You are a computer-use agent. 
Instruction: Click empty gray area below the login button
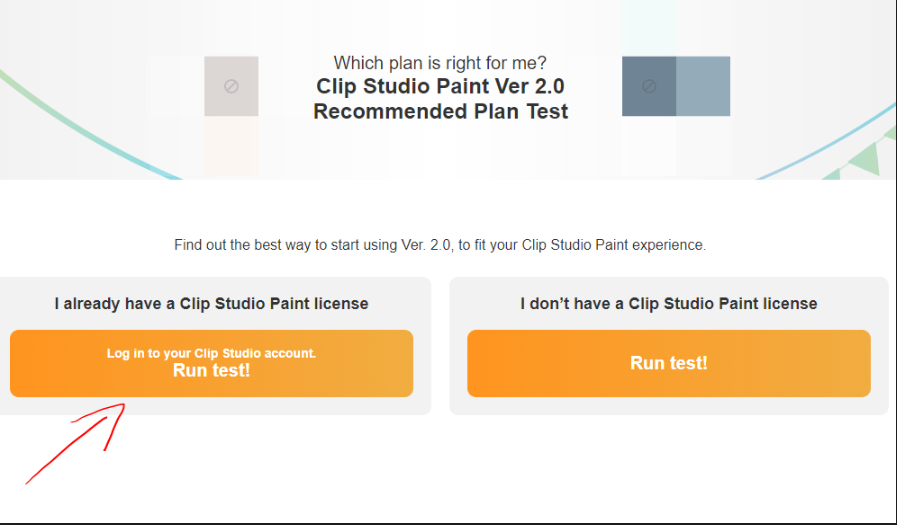[300, 405]
